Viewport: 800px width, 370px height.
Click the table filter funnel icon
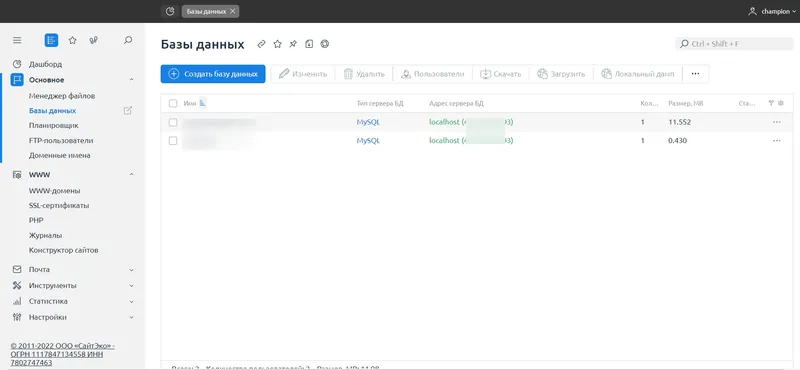coord(771,103)
